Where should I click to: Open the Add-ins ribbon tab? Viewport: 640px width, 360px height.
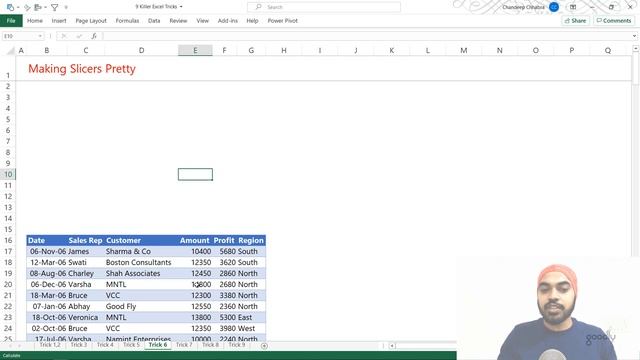click(x=227, y=20)
